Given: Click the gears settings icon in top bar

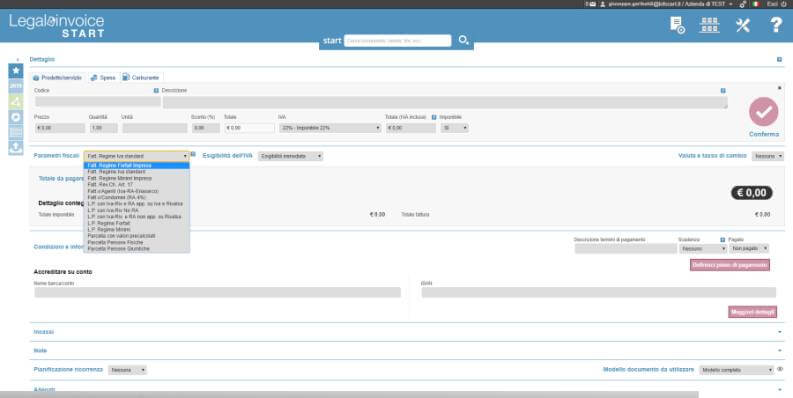Looking at the screenshot, I should 743,4.
